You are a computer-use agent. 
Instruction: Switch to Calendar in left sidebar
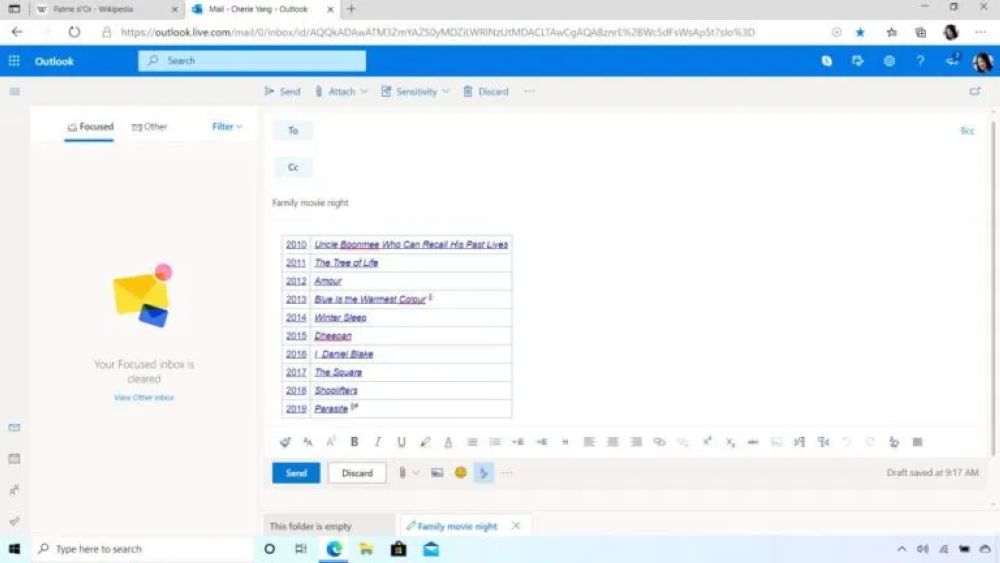click(x=14, y=458)
